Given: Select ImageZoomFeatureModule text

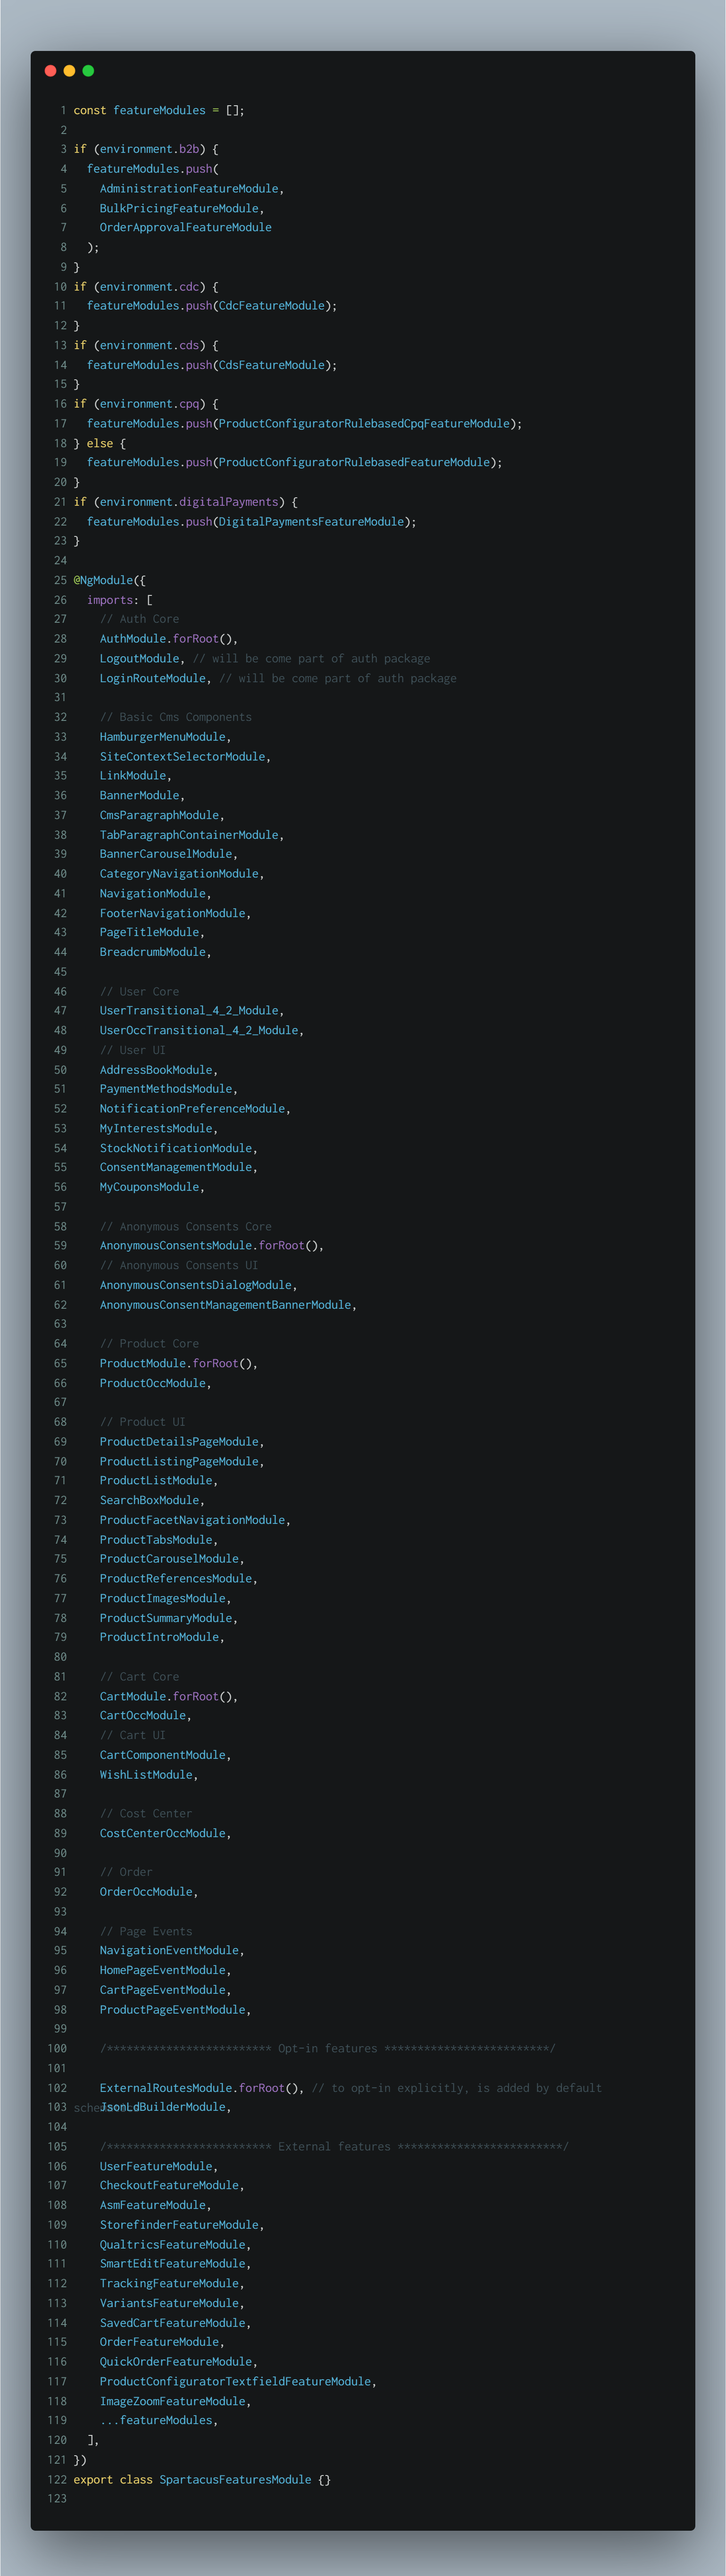Looking at the screenshot, I should click(x=172, y=2401).
